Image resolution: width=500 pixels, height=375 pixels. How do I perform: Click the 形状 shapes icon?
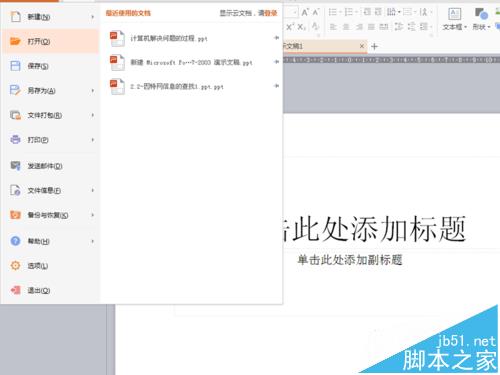click(x=481, y=14)
